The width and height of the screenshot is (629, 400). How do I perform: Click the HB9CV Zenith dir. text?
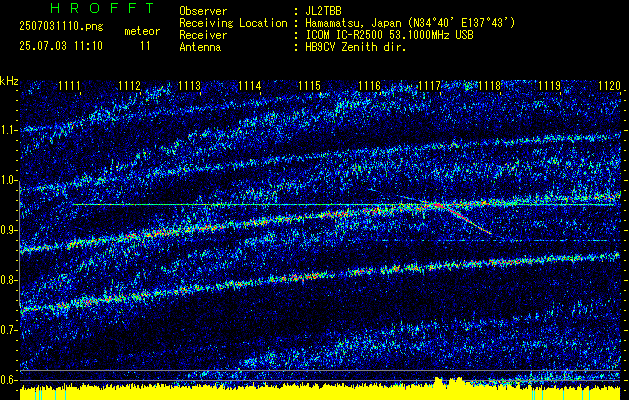[356, 47]
